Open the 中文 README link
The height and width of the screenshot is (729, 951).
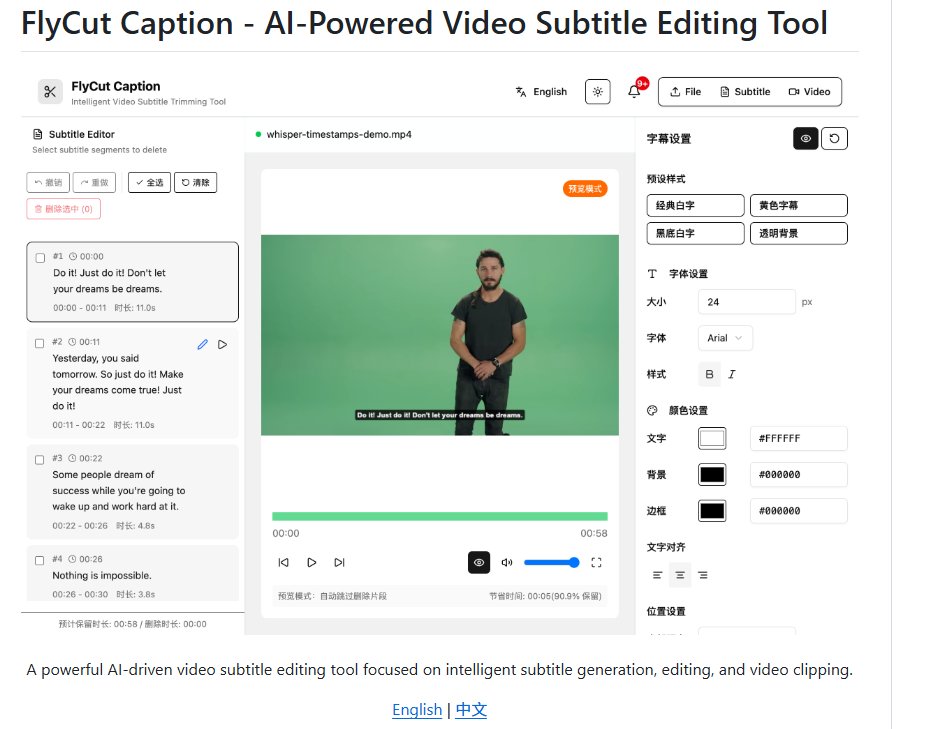tap(471, 710)
